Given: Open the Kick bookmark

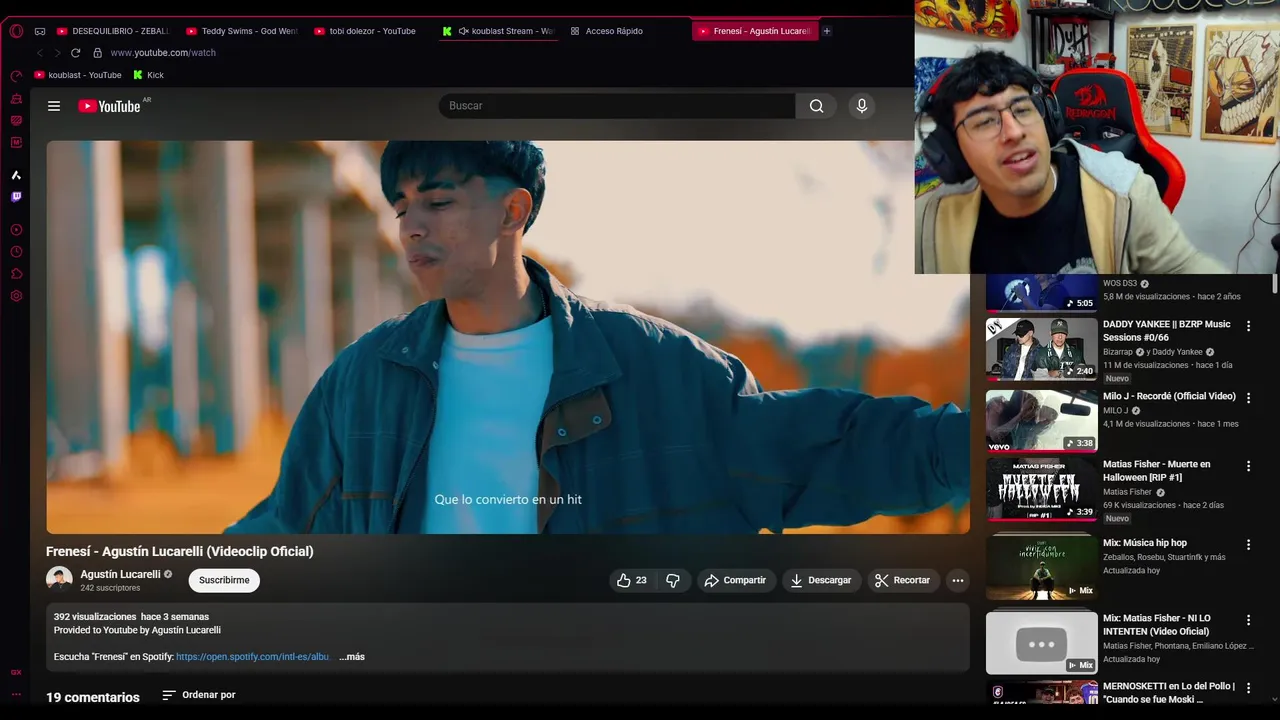Looking at the screenshot, I should [x=149, y=75].
